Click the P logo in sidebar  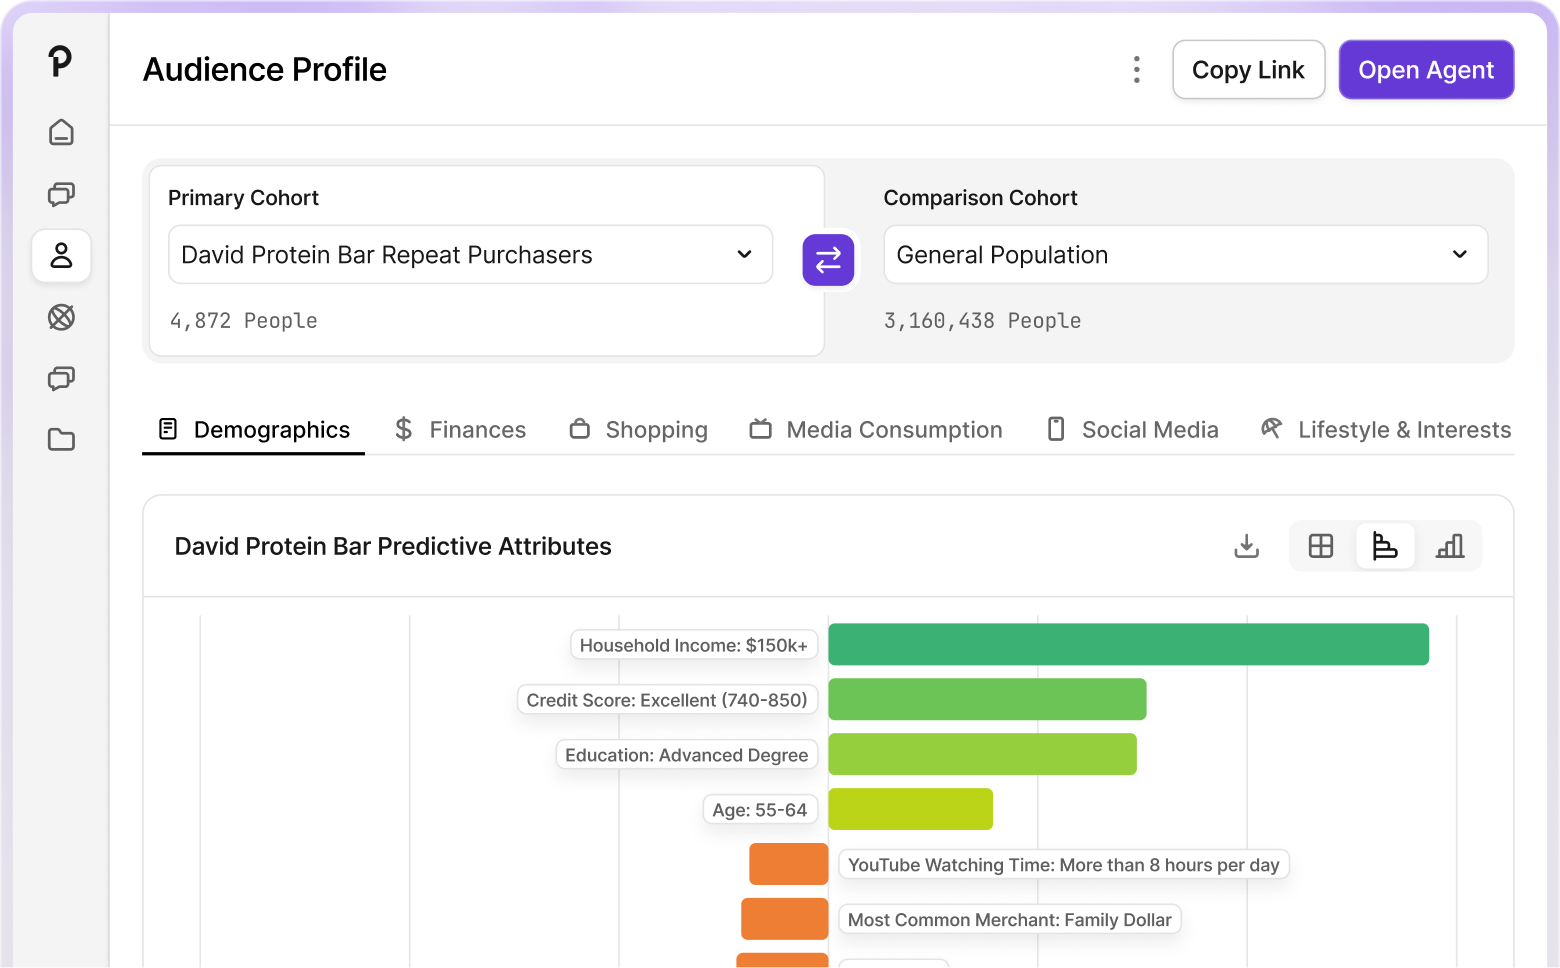click(x=60, y=61)
